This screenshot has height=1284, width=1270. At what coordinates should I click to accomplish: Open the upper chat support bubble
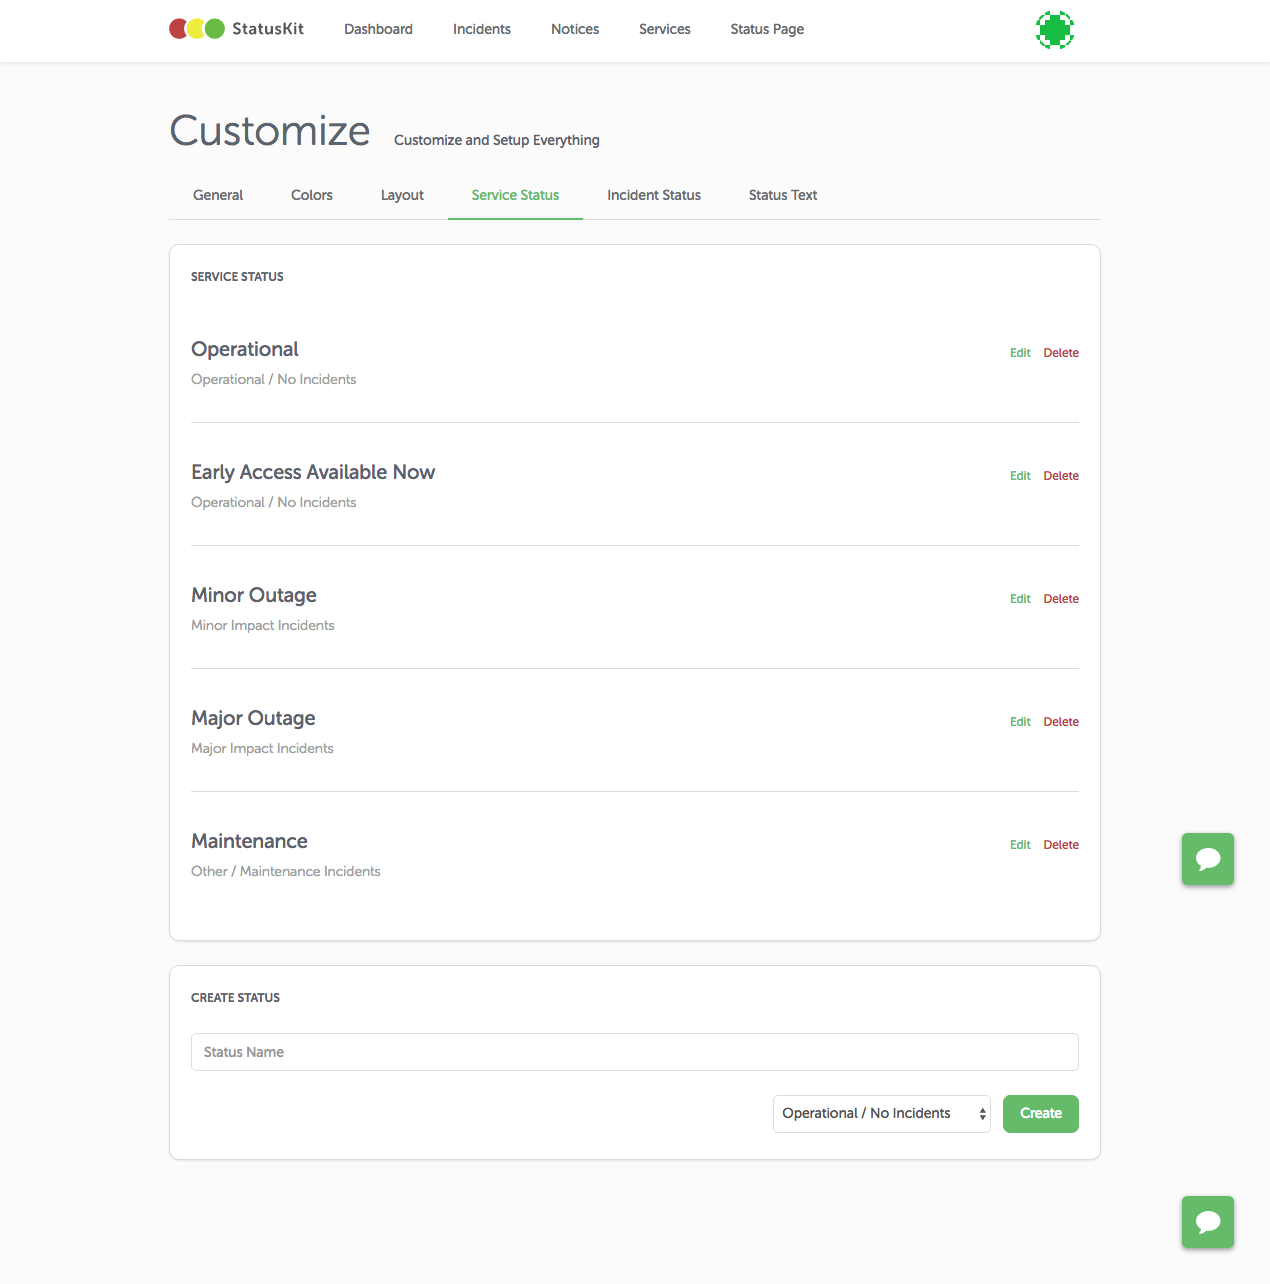1207,859
